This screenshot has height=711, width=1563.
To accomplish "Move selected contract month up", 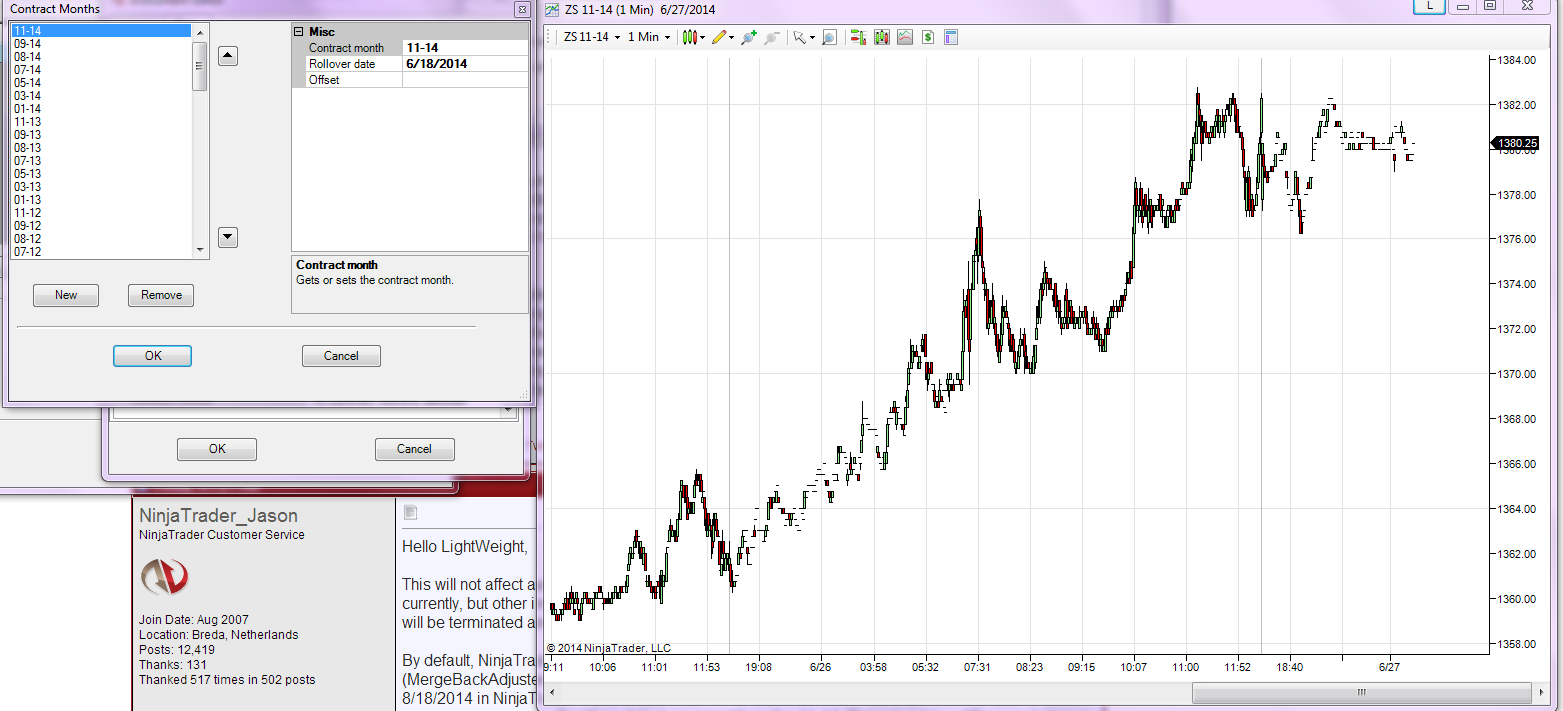I will click(228, 56).
